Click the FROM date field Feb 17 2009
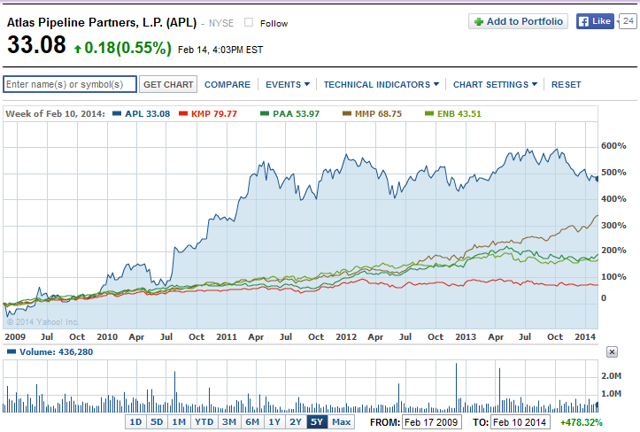This screenshot has height=432, width=640. coord(432,422)
